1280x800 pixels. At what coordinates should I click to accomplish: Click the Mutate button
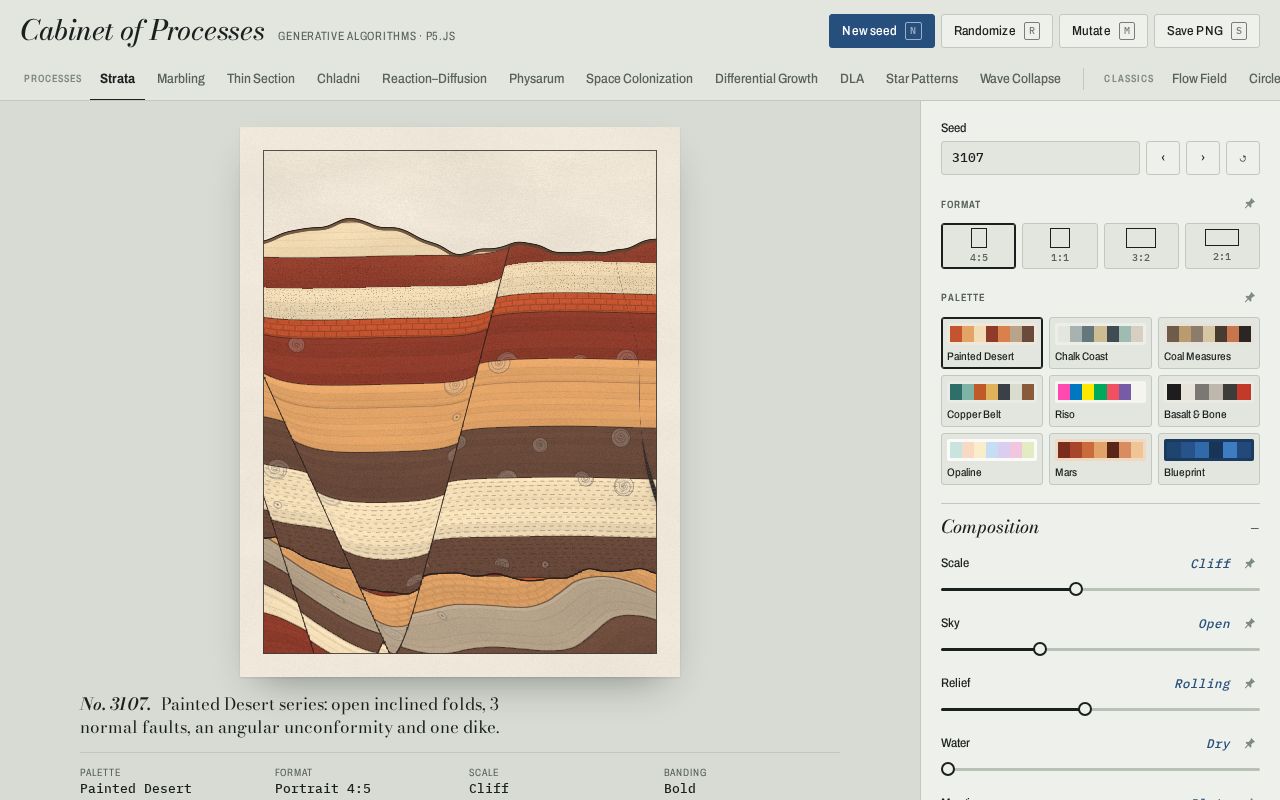tap(1103, 31)
